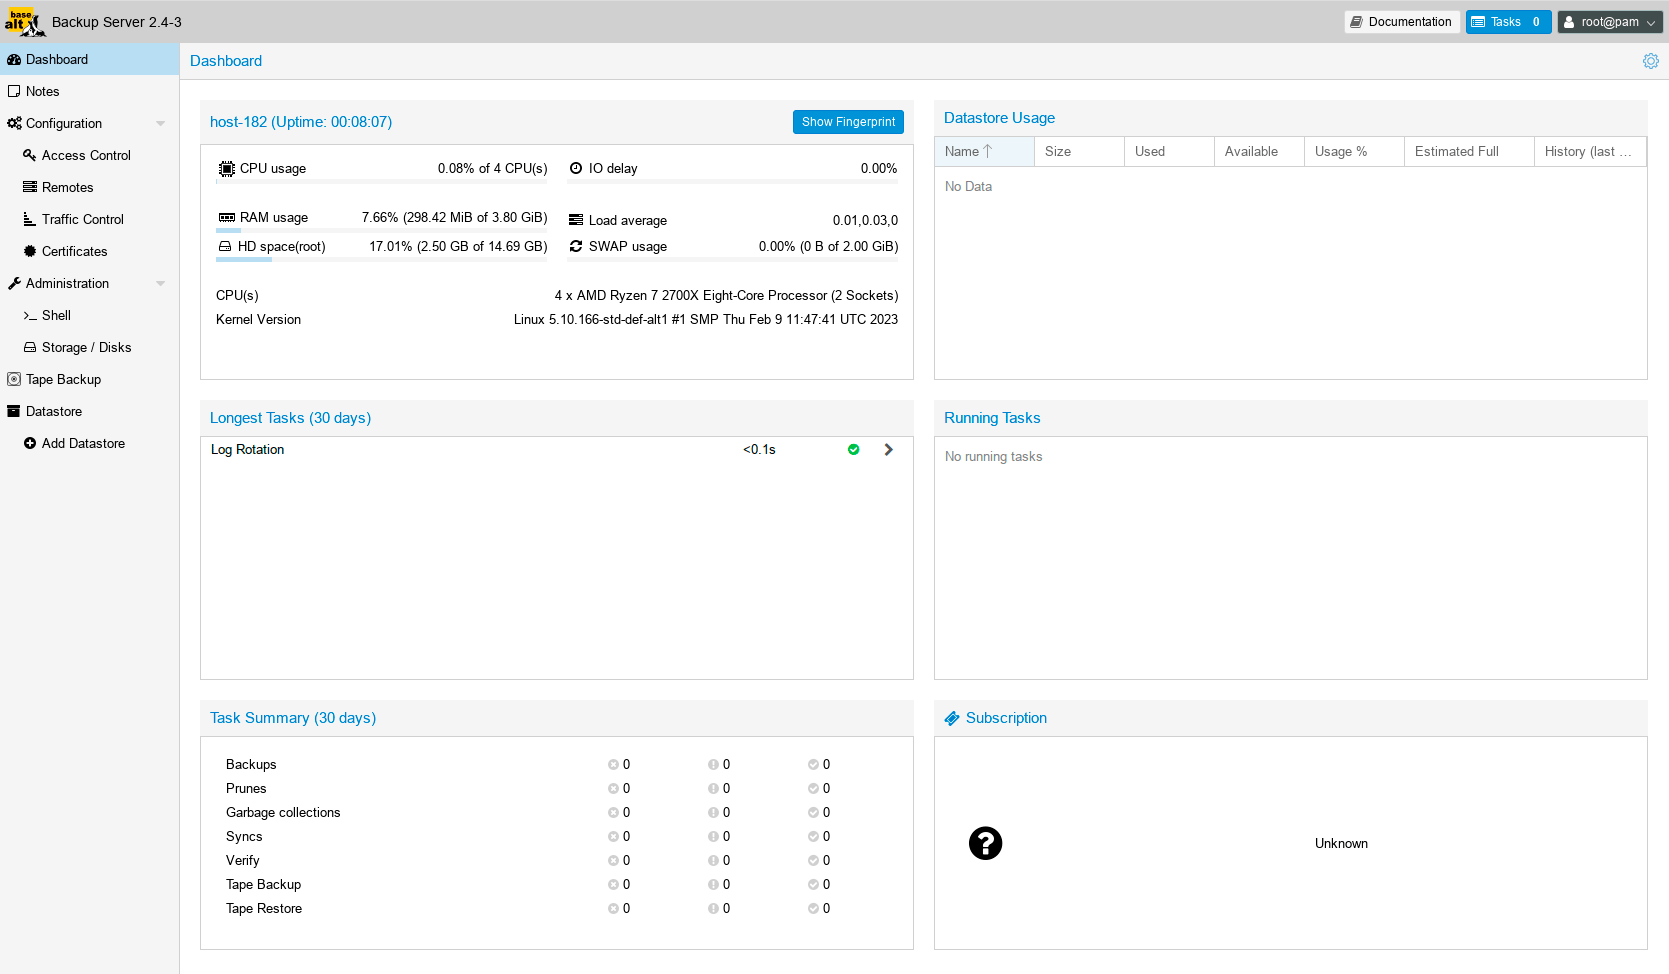Click the Add Datastore plus icon
The width and height of the screenshot is (1669, 974).
pos(30,443)
